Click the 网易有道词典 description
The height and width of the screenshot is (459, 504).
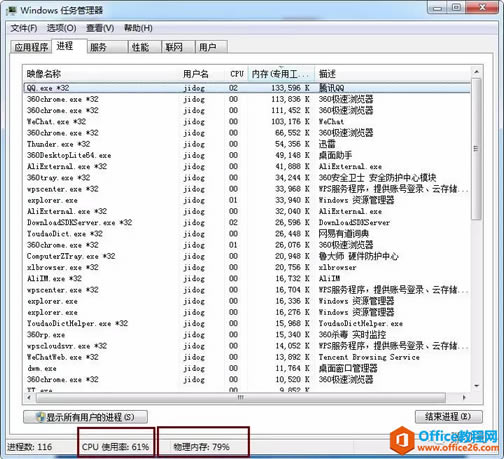pos(344,234)
